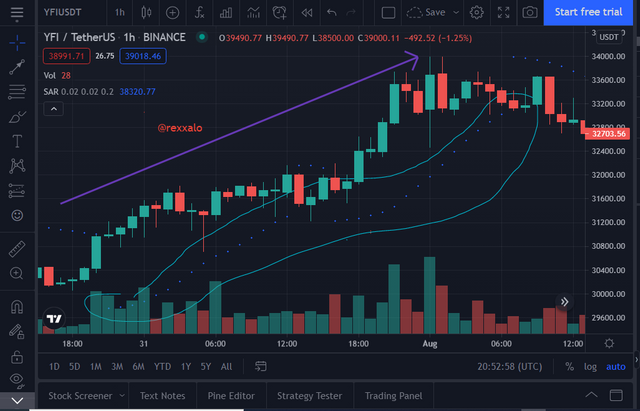Select the ruler measure tool
Screen dimensions: 640x411
(x=17, y=249)
